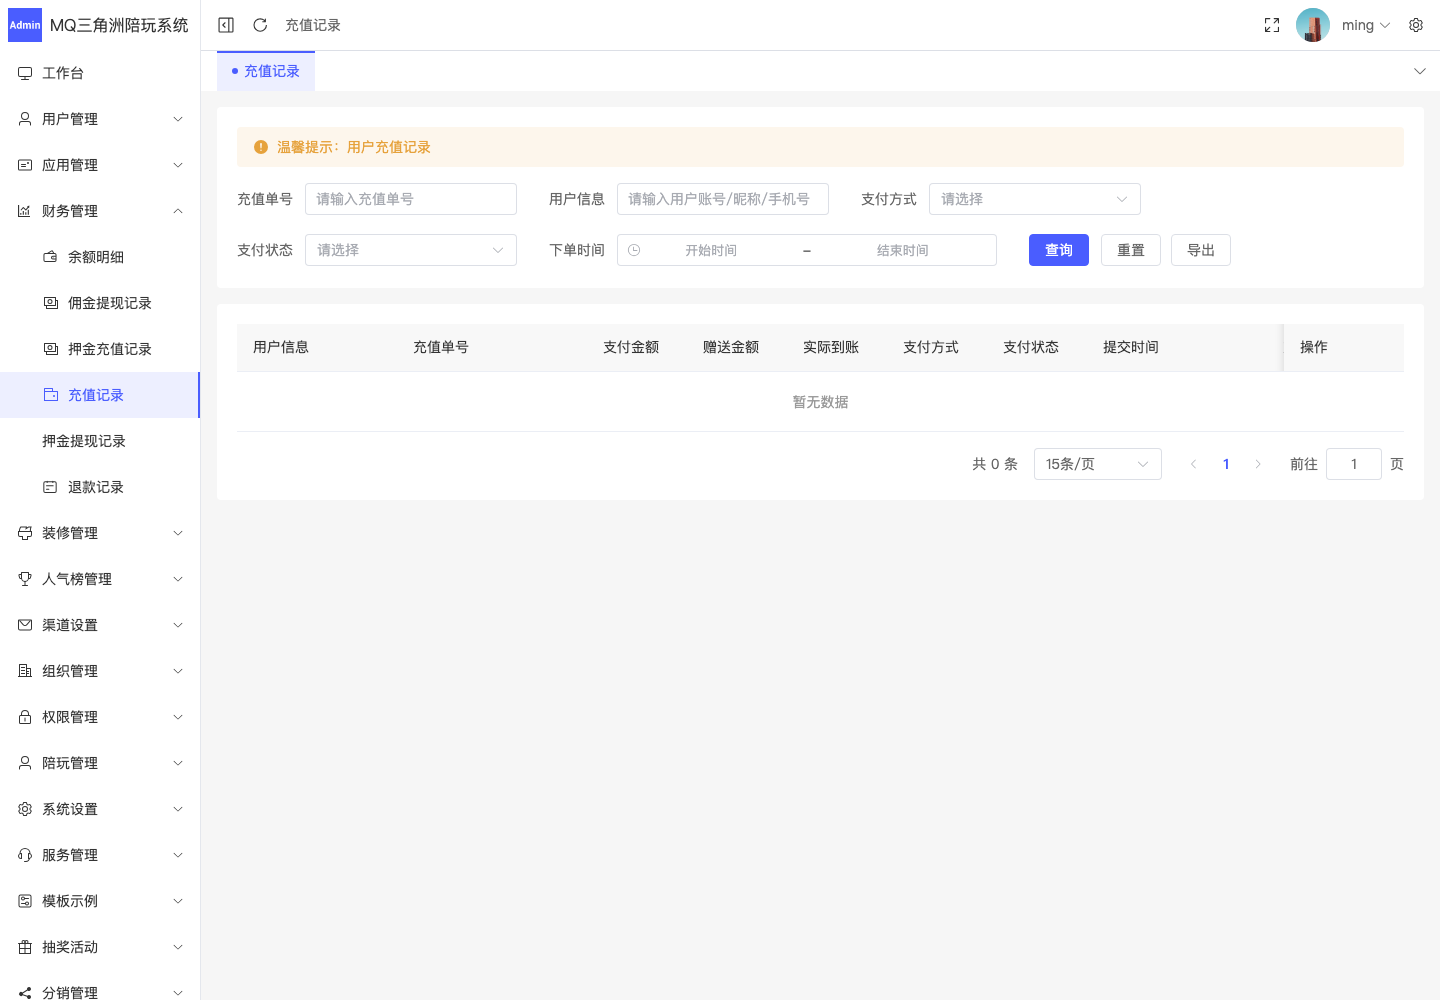Open the settings gear in the header
Screen dimensions: 1440x1000
pyautogui.click(x=1416, y=25)
